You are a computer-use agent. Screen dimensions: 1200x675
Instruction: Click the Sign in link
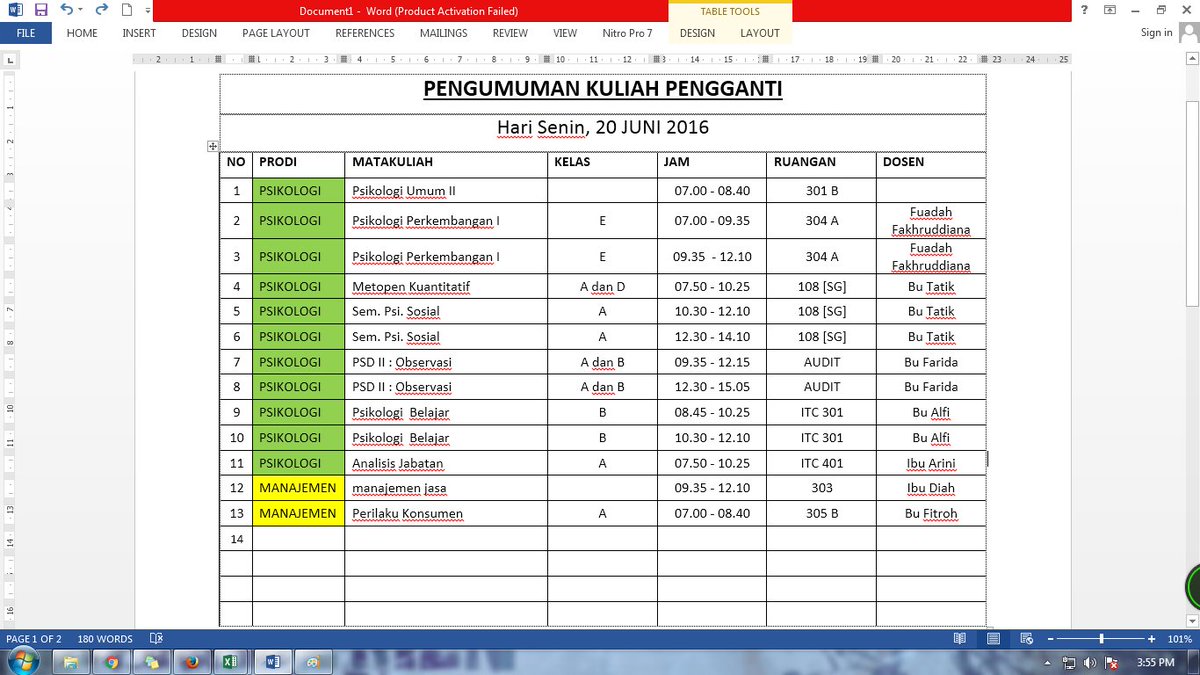[x=1156, y=33]
